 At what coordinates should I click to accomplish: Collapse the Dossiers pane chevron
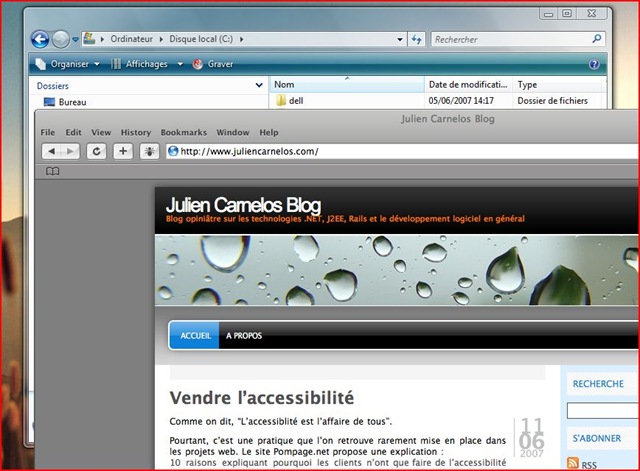pos(259,85)
